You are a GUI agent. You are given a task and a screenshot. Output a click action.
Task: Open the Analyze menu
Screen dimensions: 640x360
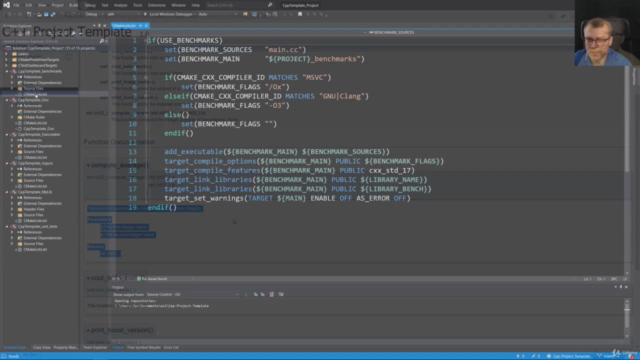coord(120,5)
